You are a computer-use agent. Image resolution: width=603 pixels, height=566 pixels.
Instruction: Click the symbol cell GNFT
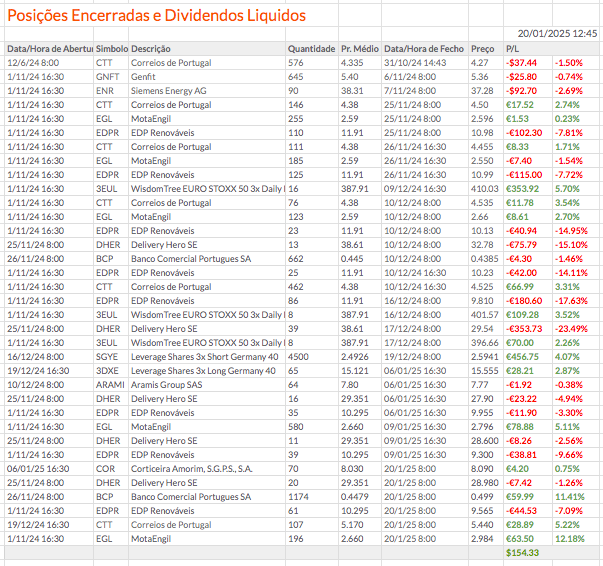[x=107, y=77]
